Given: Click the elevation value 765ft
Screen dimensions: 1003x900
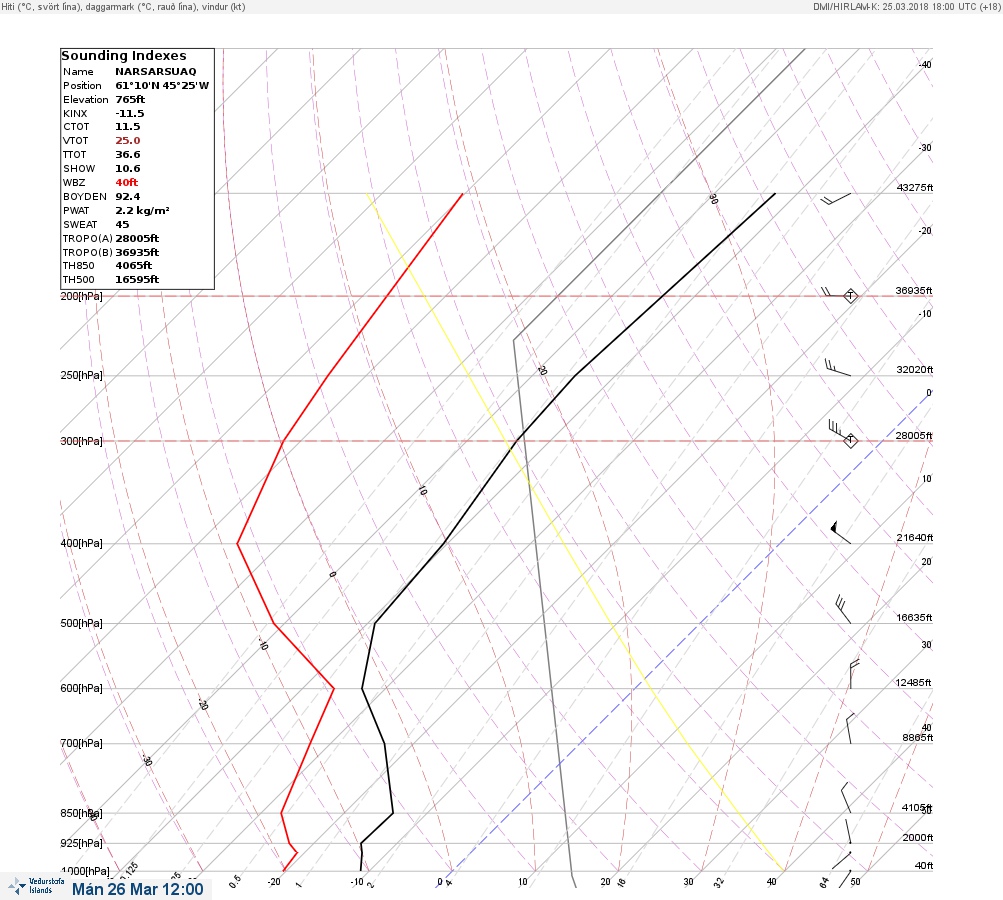Looking at the screenshot, I should pos(130,100).
